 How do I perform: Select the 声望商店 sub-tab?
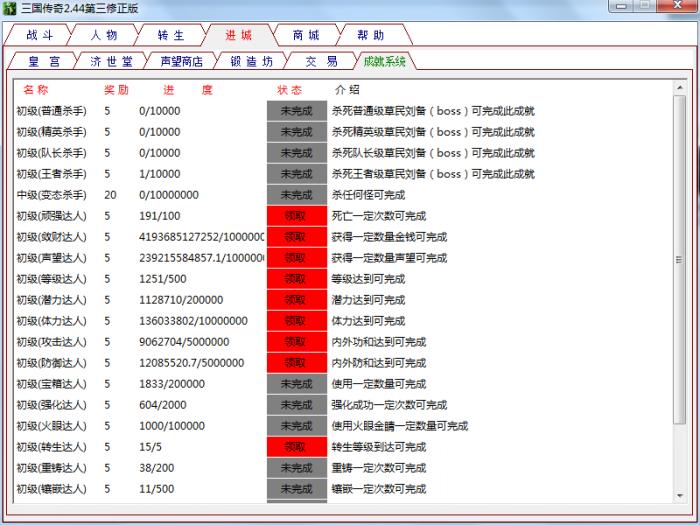[181, 61]
